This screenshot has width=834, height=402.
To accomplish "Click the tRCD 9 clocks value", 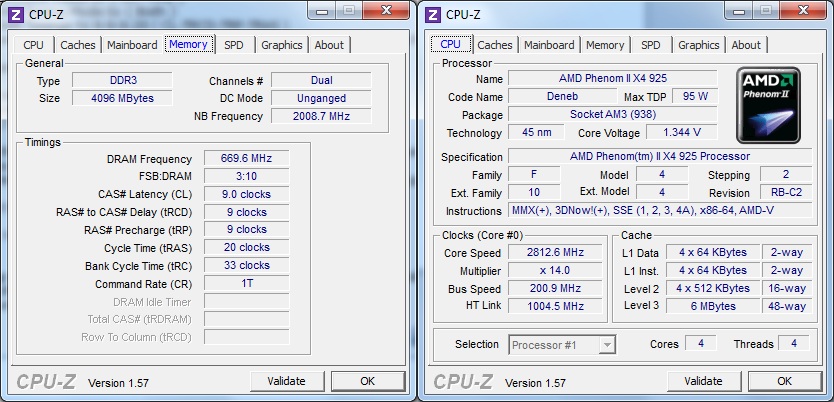I will coord(247,212).
